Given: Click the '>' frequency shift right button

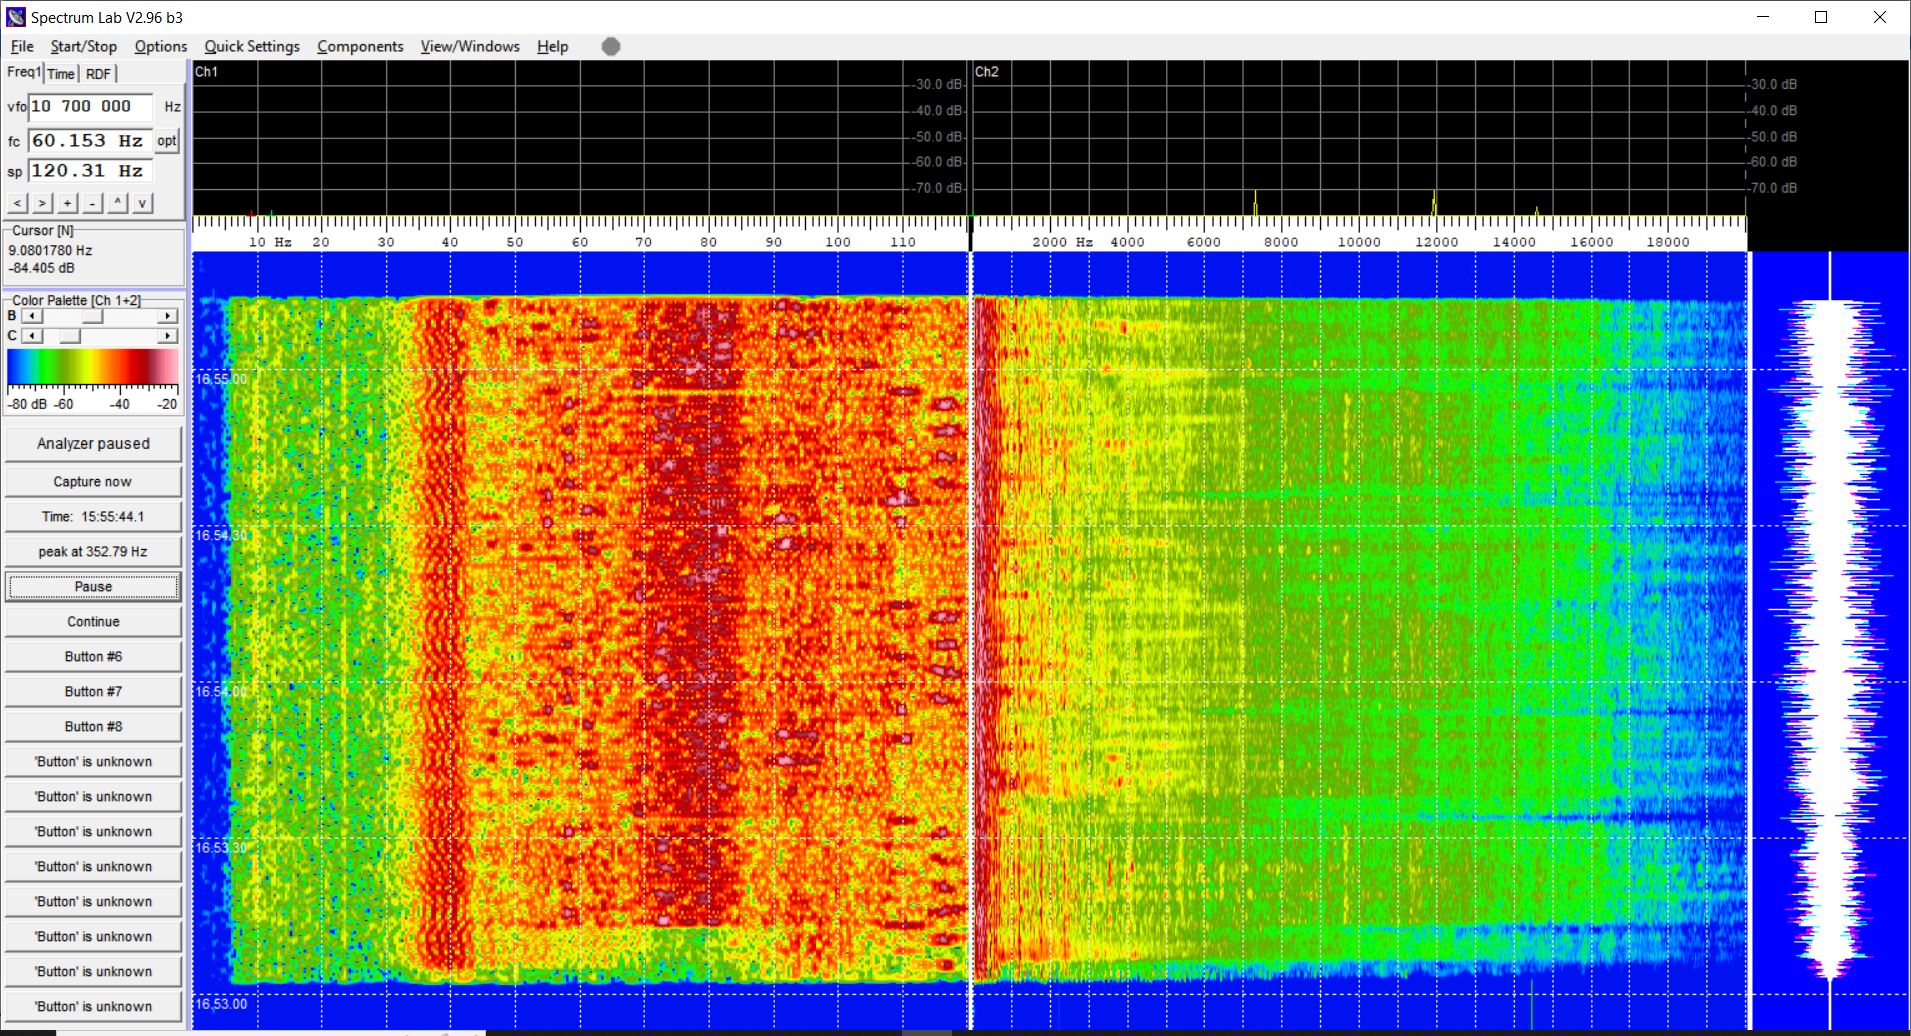Looking at the screenshot, I should [x=42, y=203].
